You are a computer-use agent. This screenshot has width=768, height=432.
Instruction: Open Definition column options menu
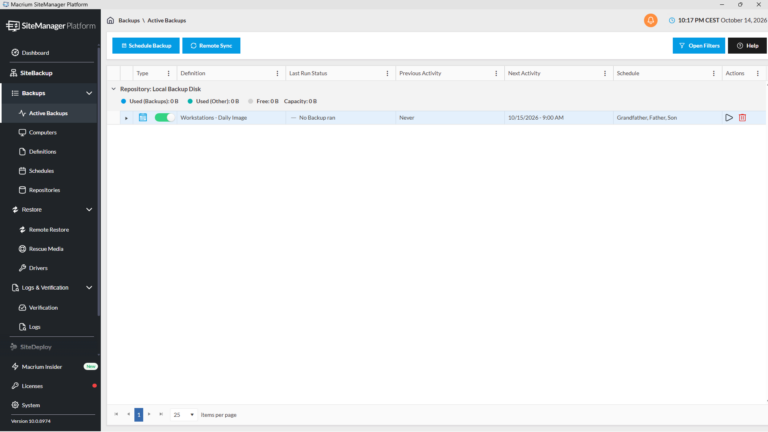point(277,73)
